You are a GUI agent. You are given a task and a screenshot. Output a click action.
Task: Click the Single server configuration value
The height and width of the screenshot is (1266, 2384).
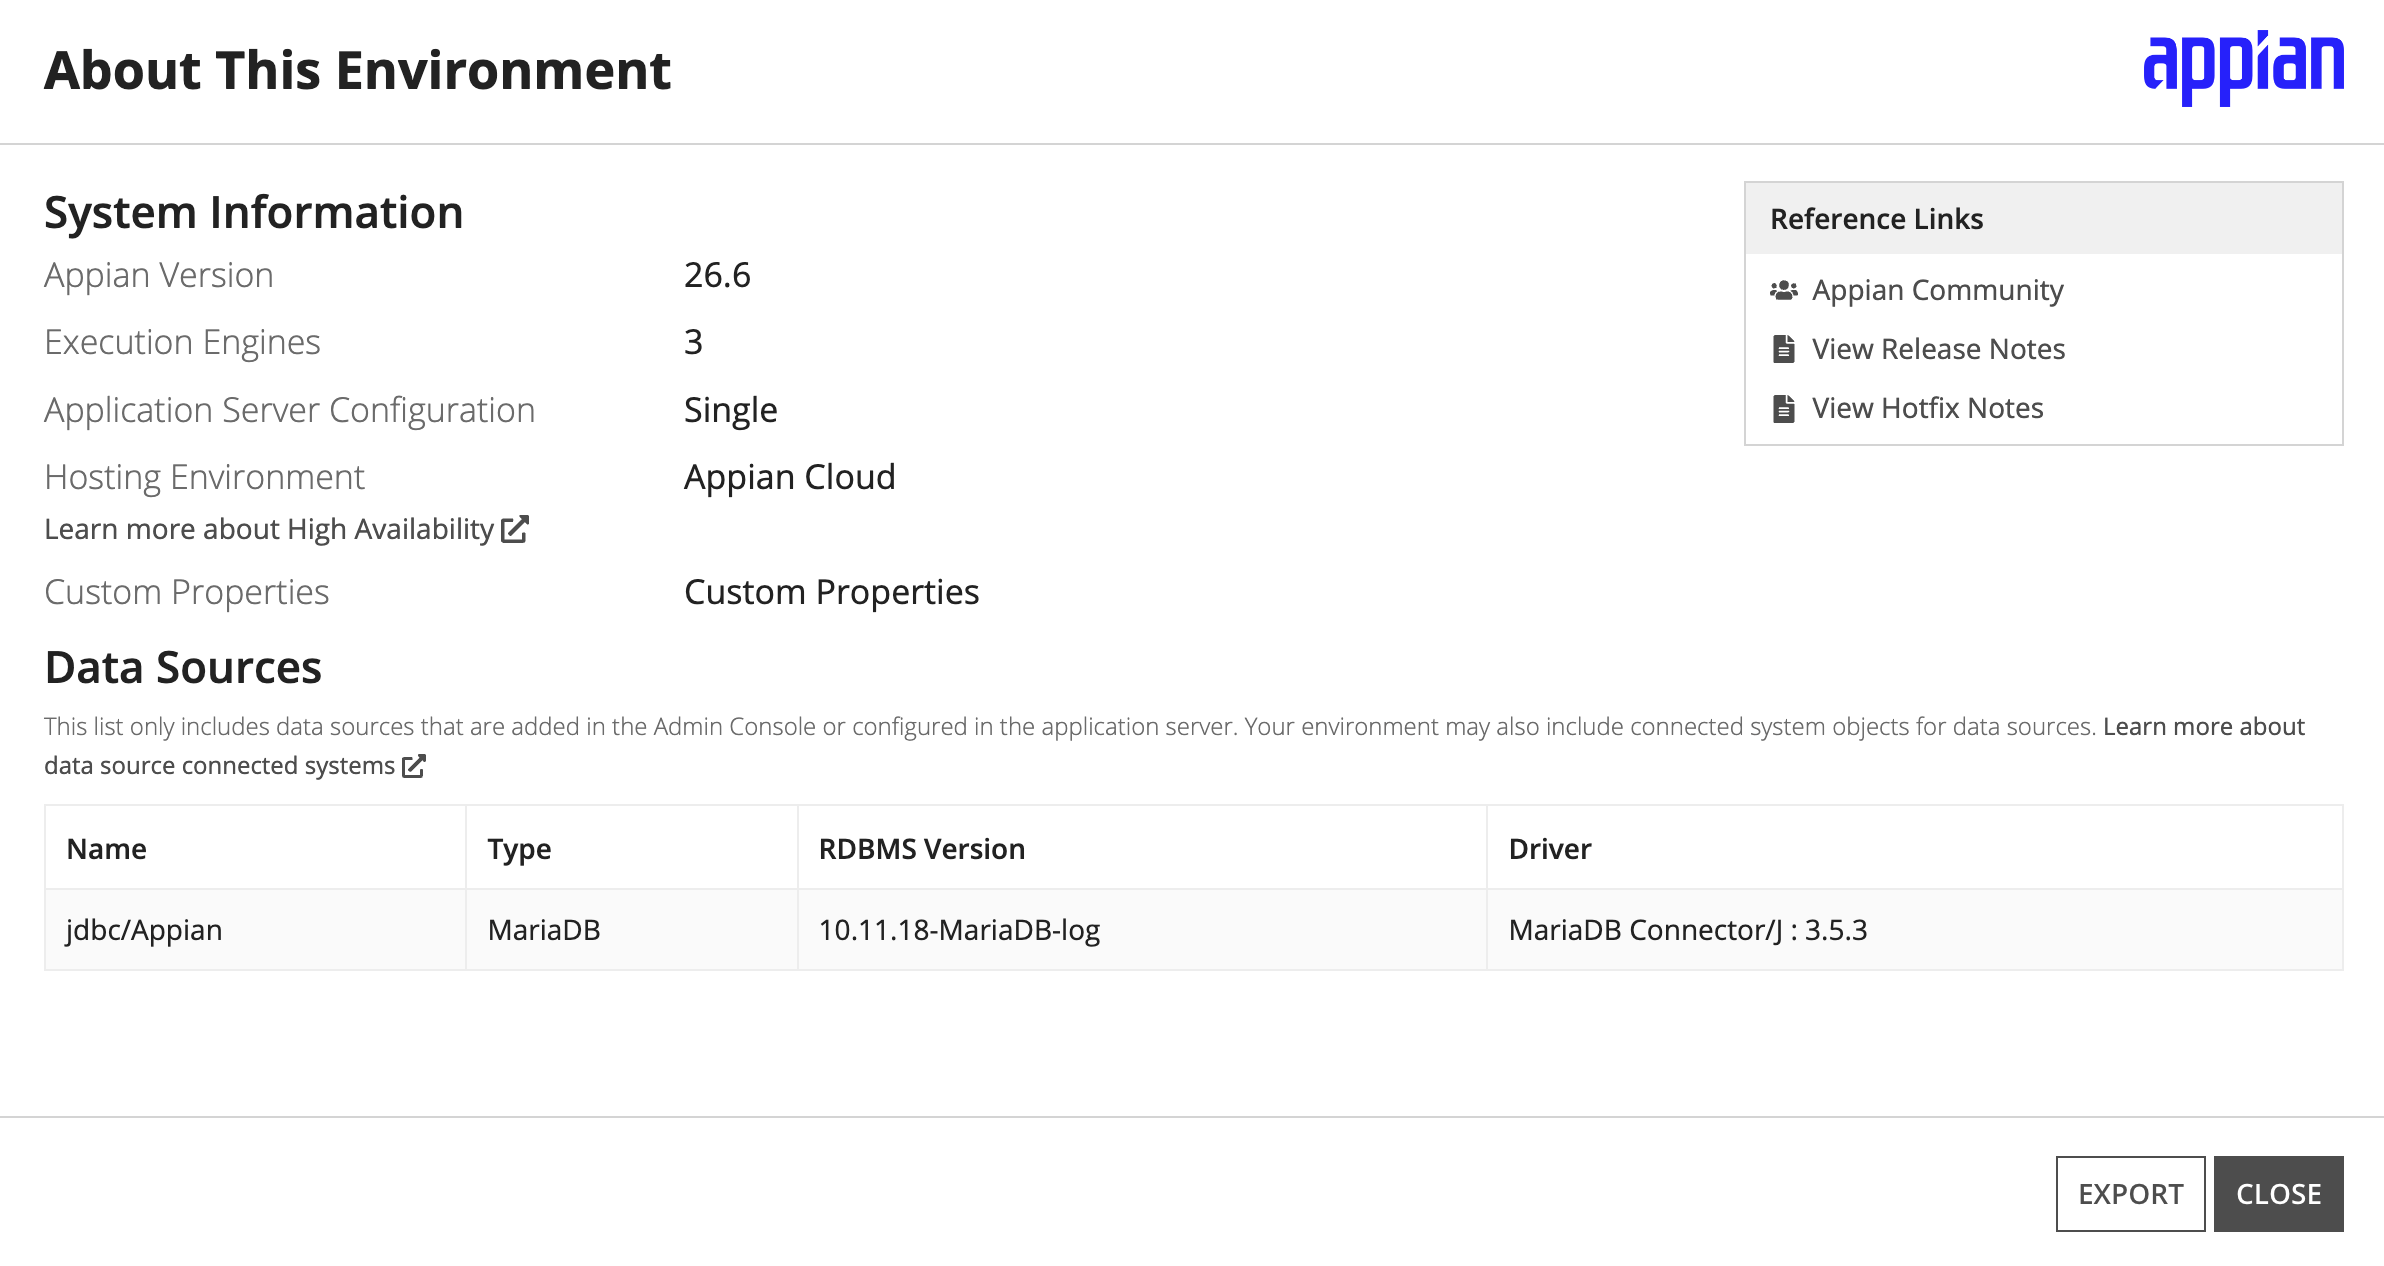[x=730, y=410]
